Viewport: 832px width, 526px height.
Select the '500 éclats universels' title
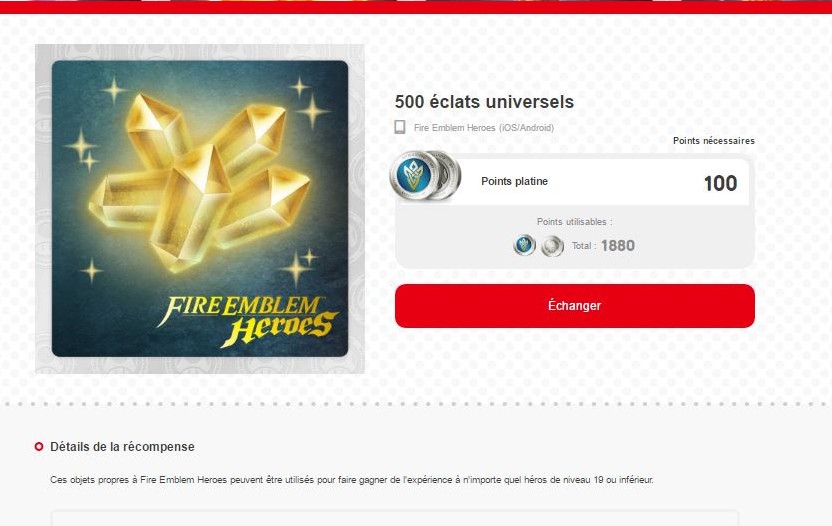(x=484, y=101)
